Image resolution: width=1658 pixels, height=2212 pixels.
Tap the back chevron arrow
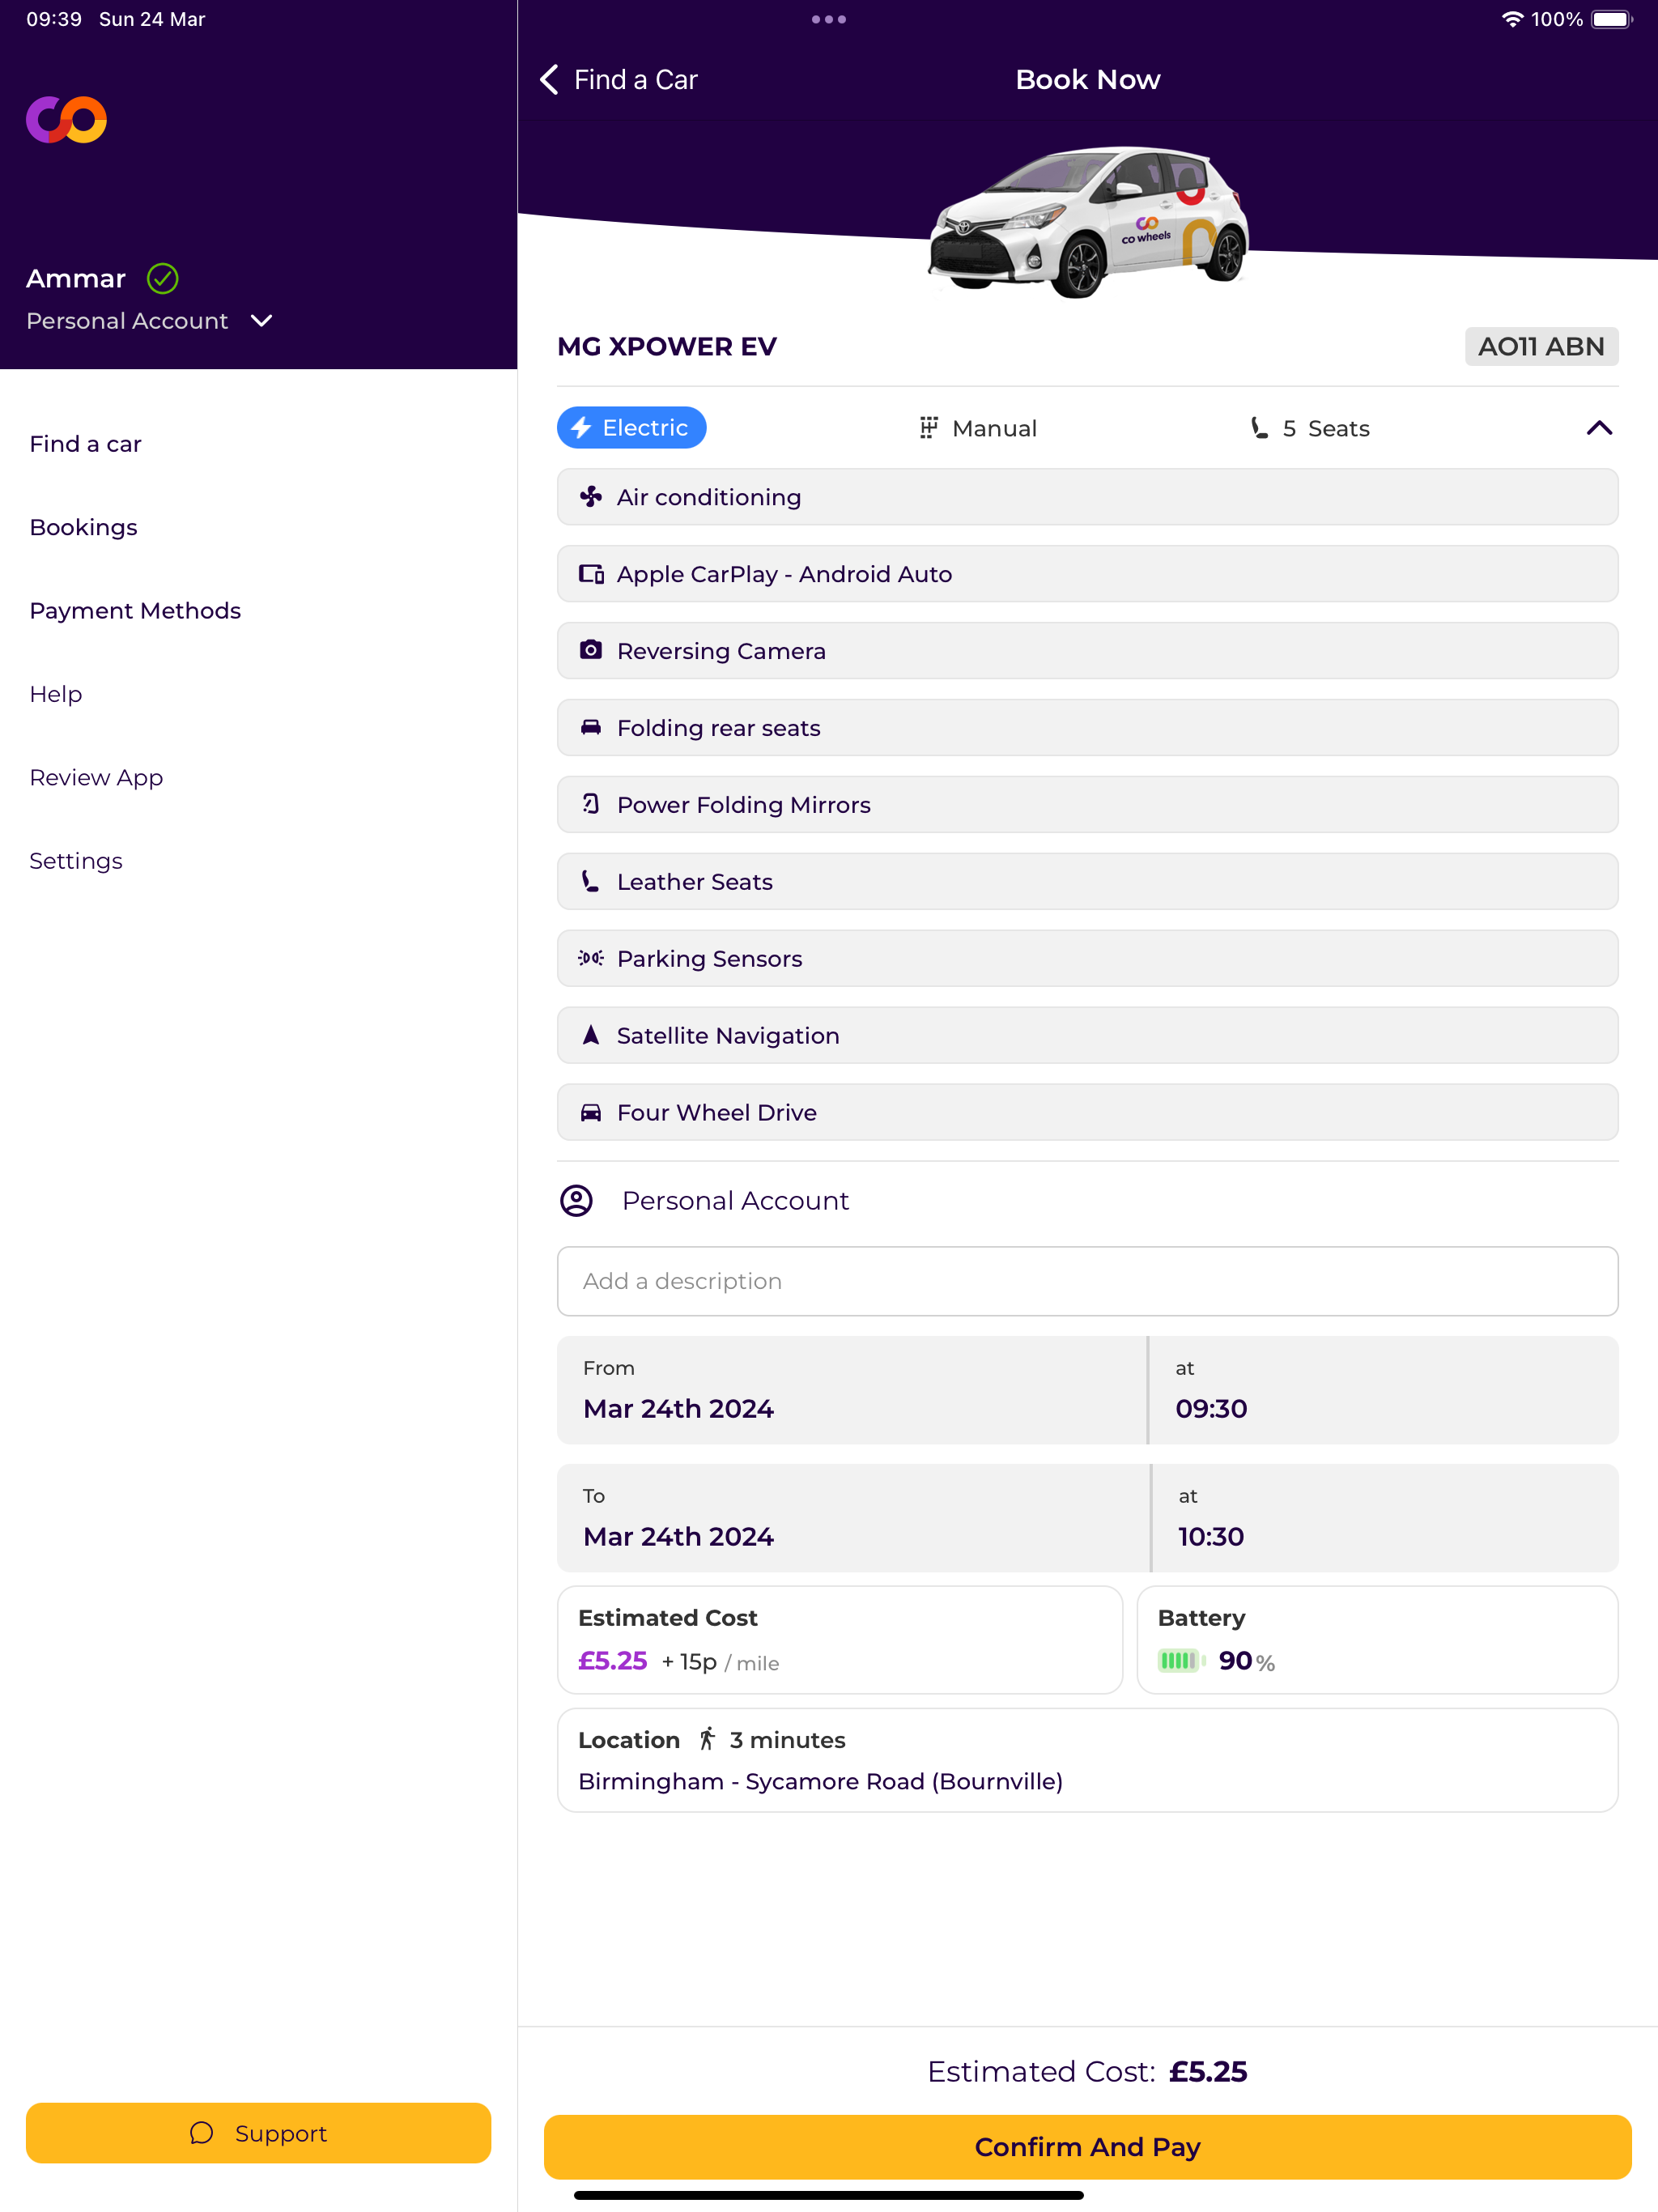coord(549,80)
